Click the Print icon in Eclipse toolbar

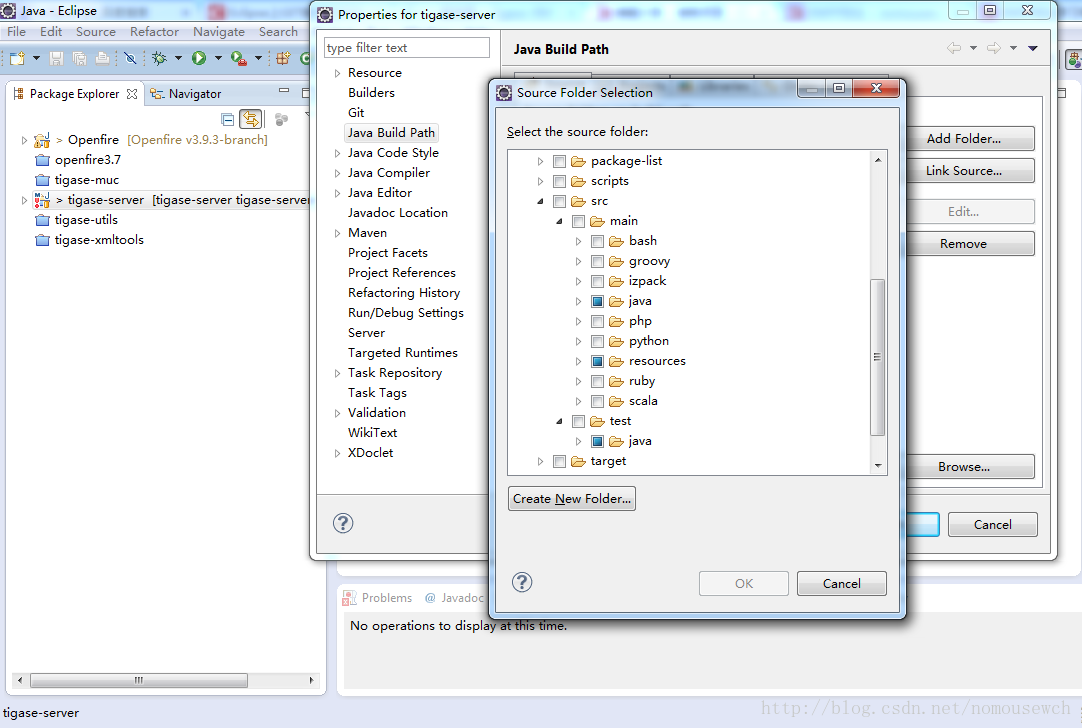102,59
